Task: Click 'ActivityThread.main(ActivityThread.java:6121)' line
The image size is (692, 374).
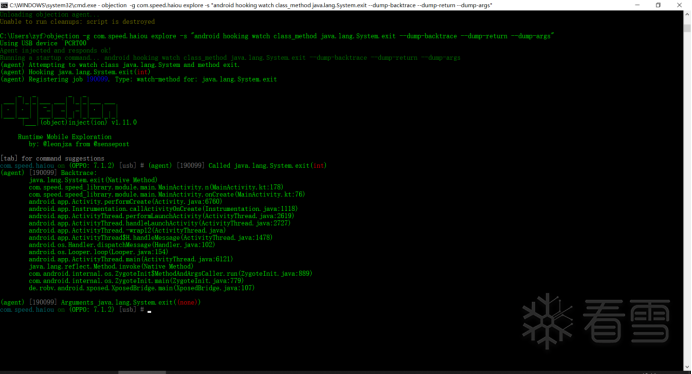Action: 131,259
